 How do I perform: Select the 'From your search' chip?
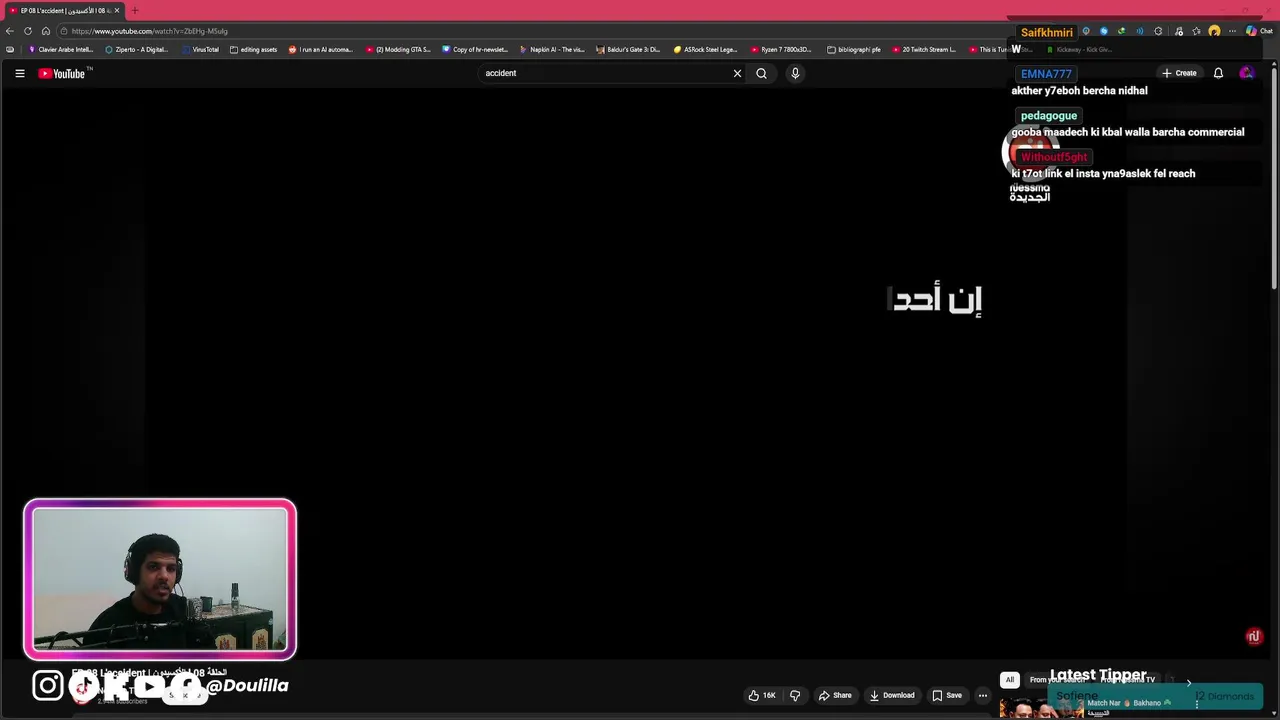click(1057, 680)
